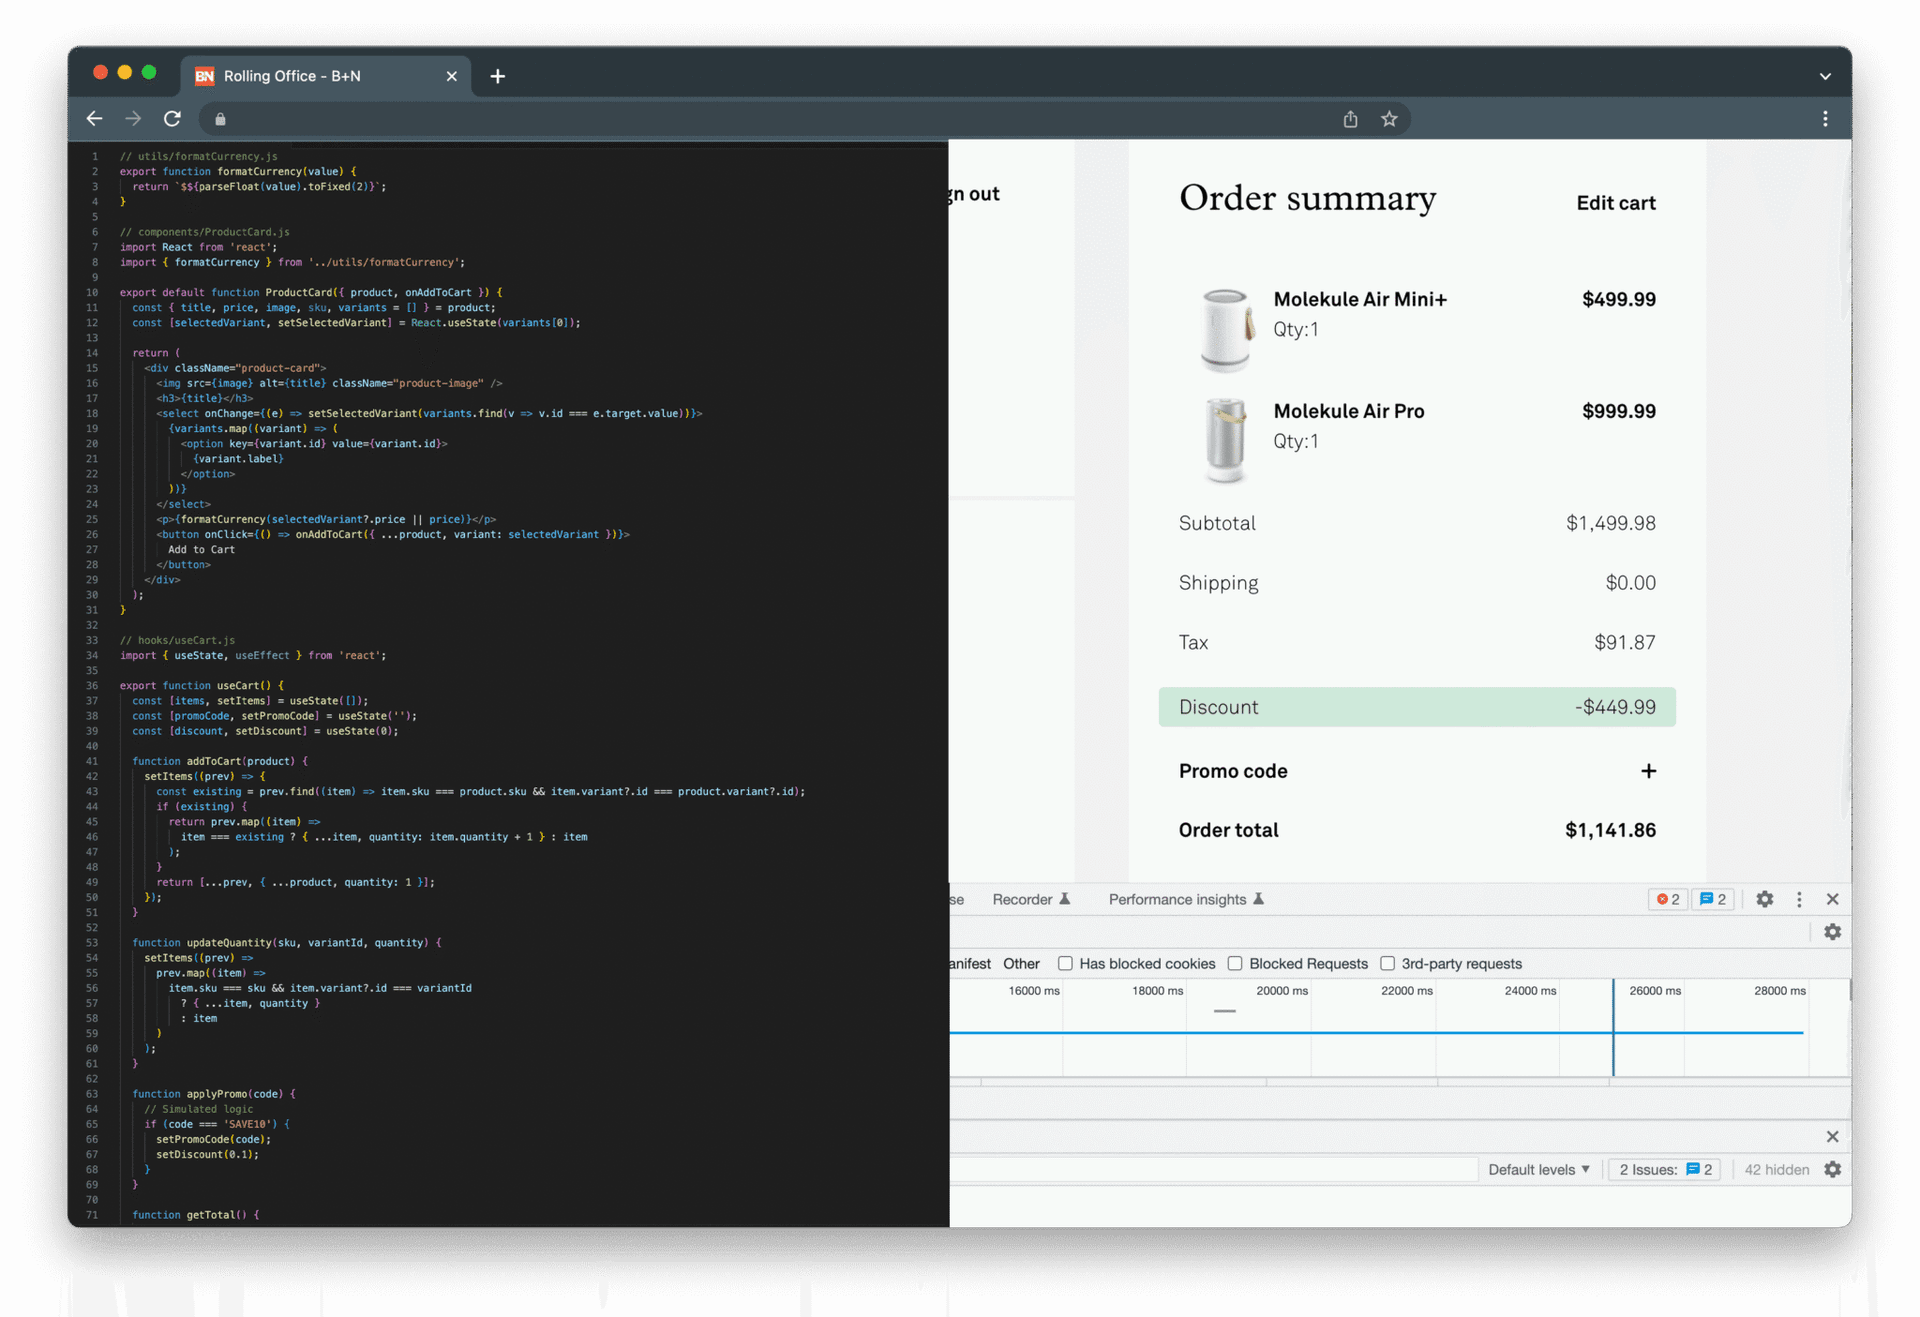Click the Edit cart link
The height and width of the screenshot is (1317, 1920).
(x=1615, y=203)
